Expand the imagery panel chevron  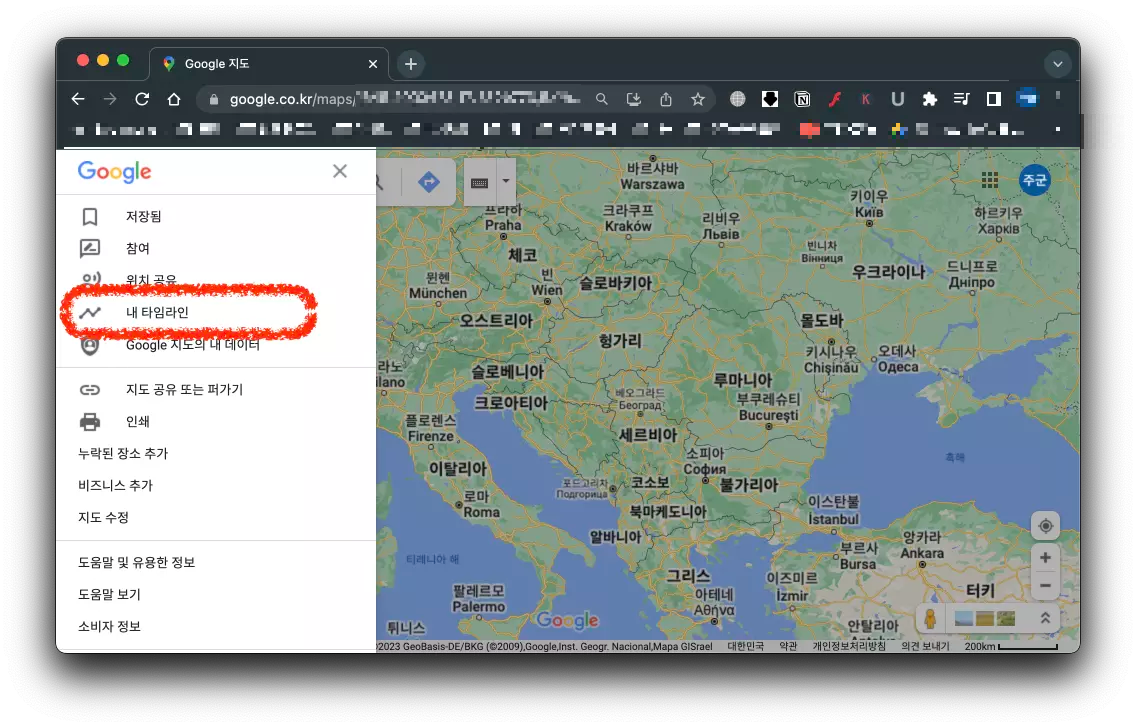pos(1045,618)
